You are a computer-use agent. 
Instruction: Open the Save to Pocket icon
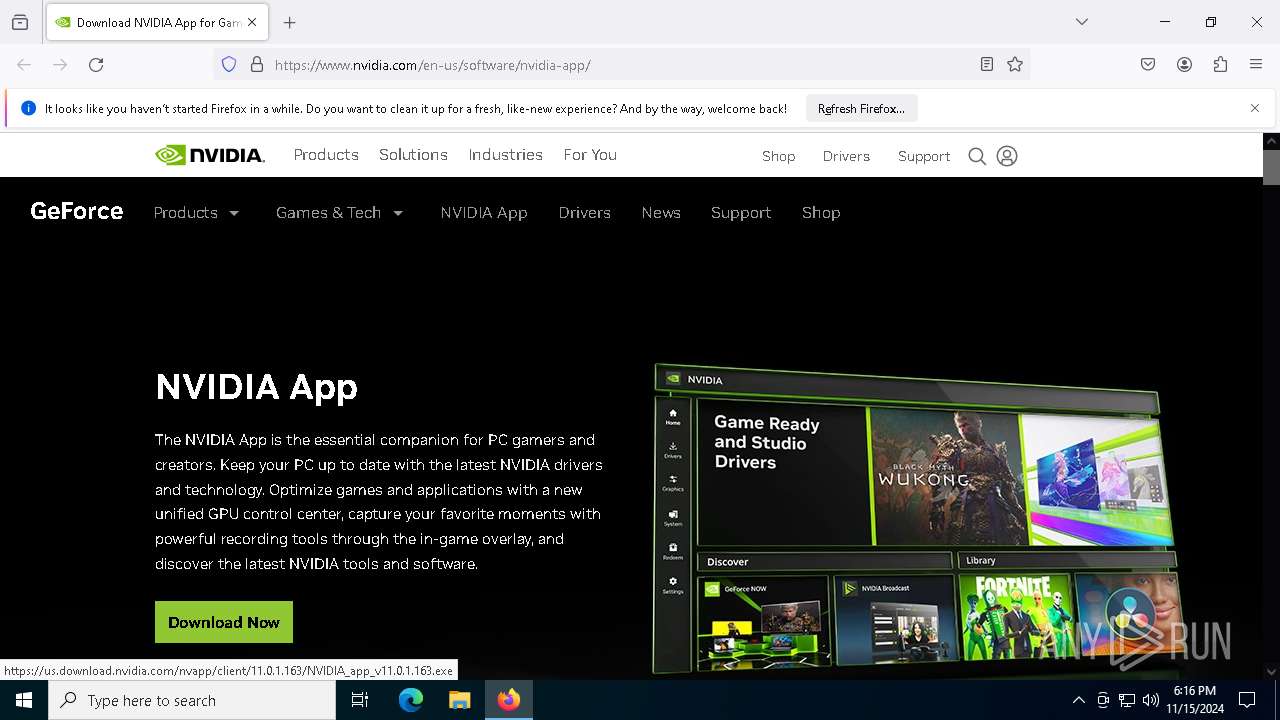[1148, 65]
